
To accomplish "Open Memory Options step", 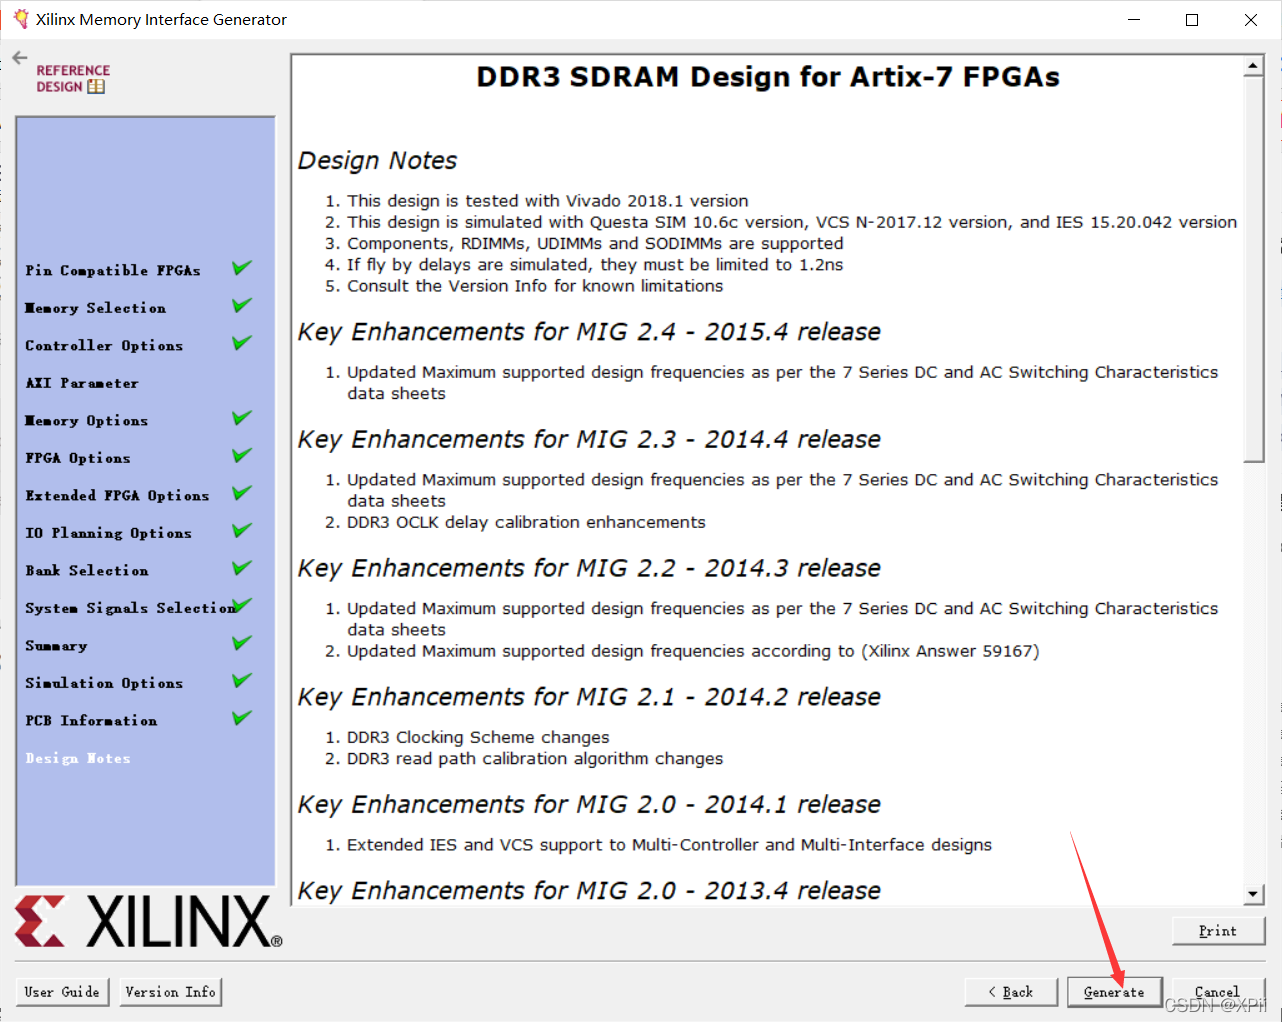I will coord(87,421).
